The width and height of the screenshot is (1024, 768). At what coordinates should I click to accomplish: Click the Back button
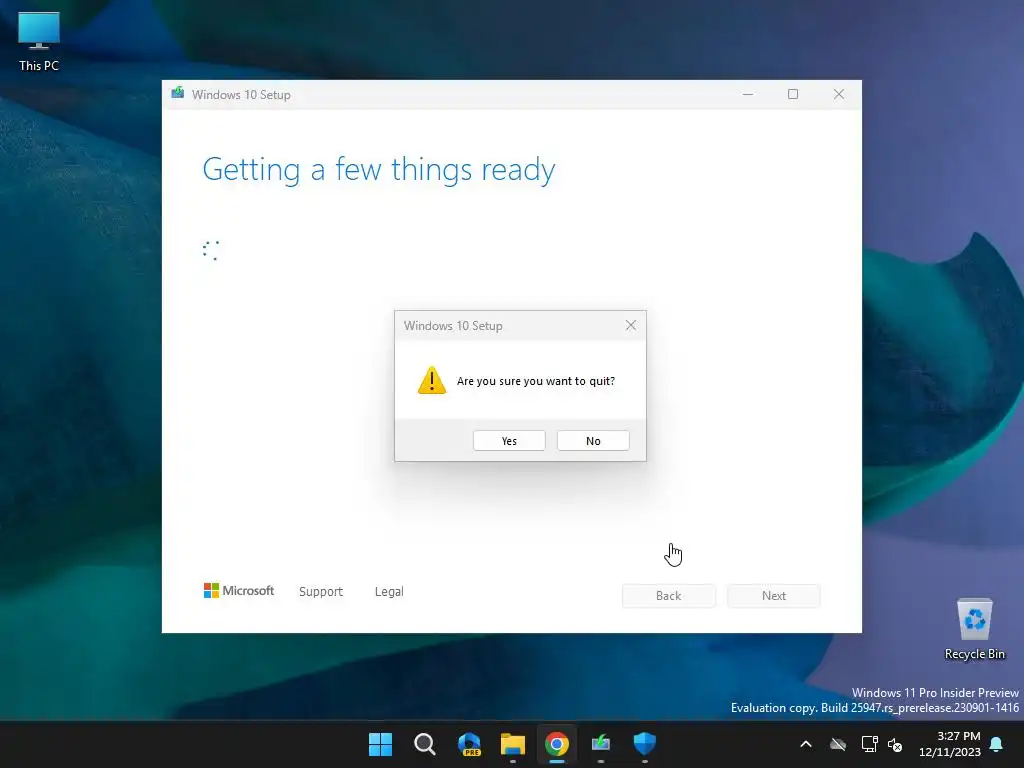click(669, 596)
